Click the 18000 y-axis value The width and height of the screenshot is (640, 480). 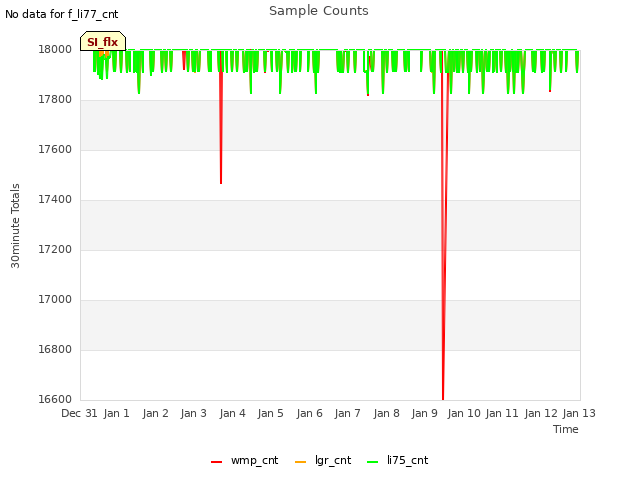(x=55, y=49)
